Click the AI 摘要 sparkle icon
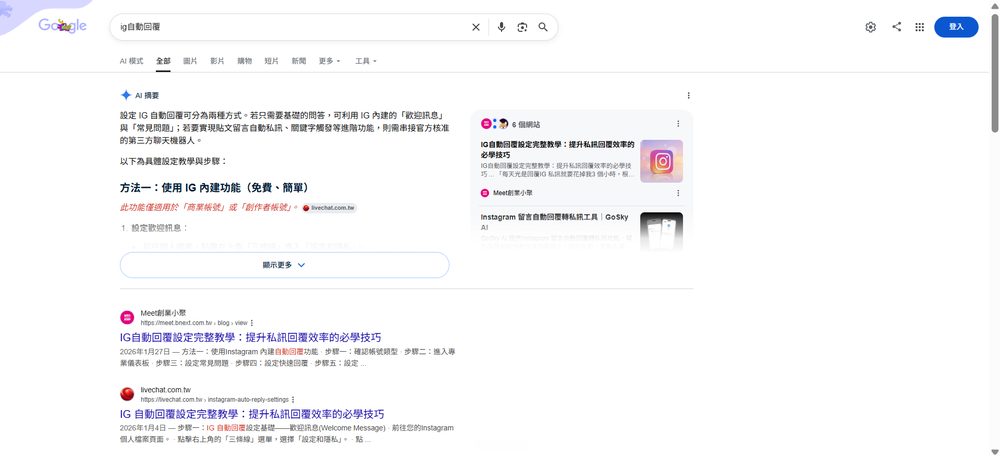Viewport: 1000px width, 456px height. (126, 95)
